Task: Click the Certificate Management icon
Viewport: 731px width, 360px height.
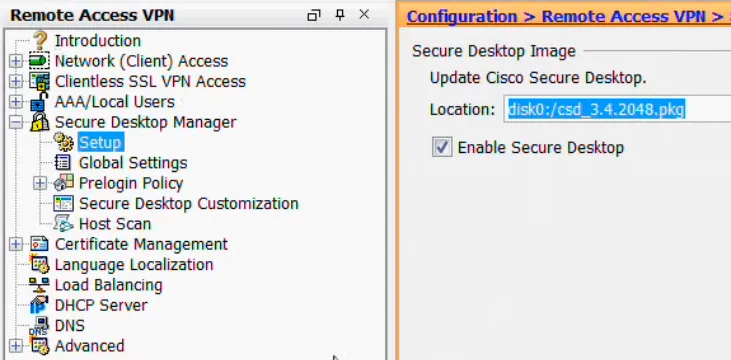Action: 39,244
